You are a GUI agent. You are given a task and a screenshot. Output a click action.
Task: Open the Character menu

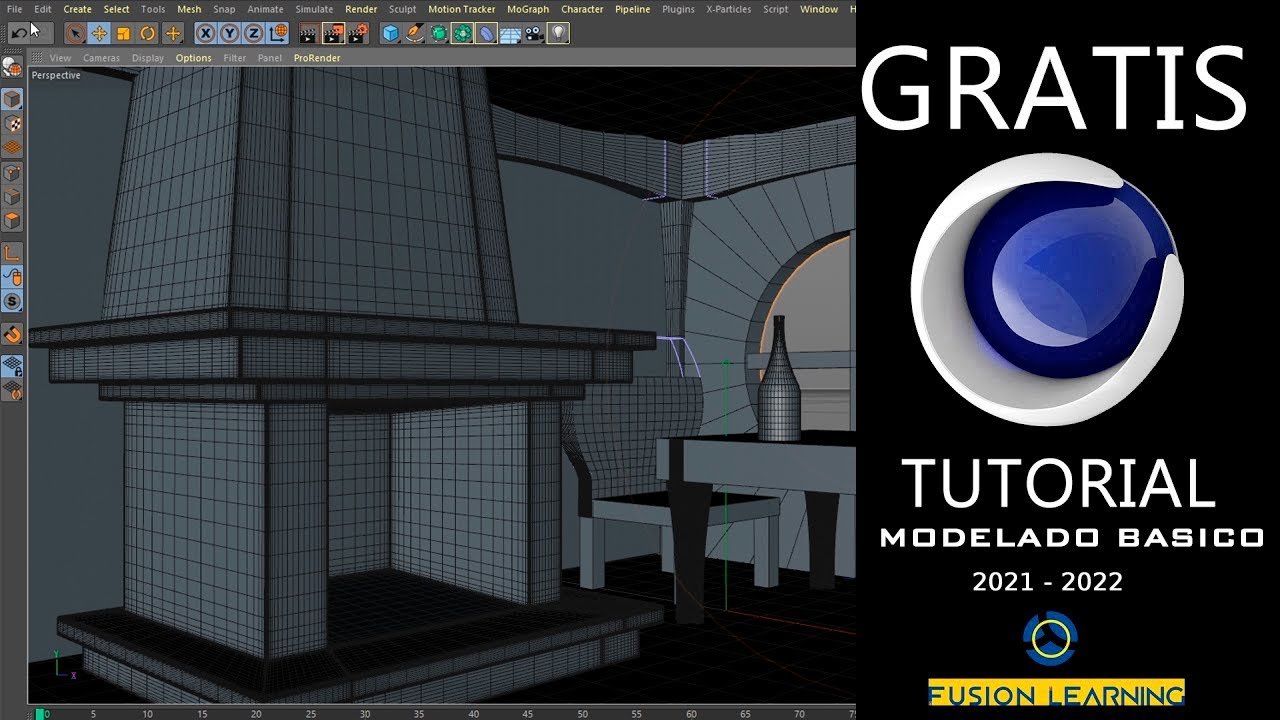(x=582, y=9)
